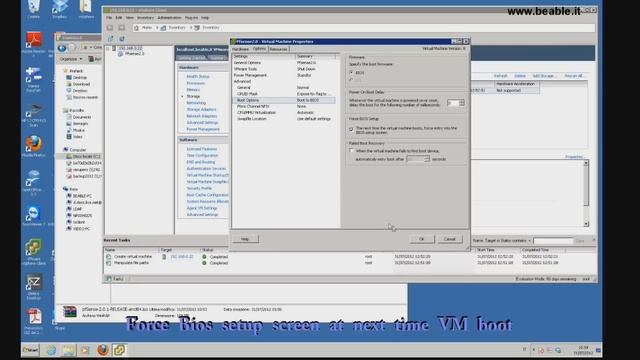
Task: Click the vertical scrollbar in the vSphere right pane
Action: pyautogui.click(x=586, y=193)
